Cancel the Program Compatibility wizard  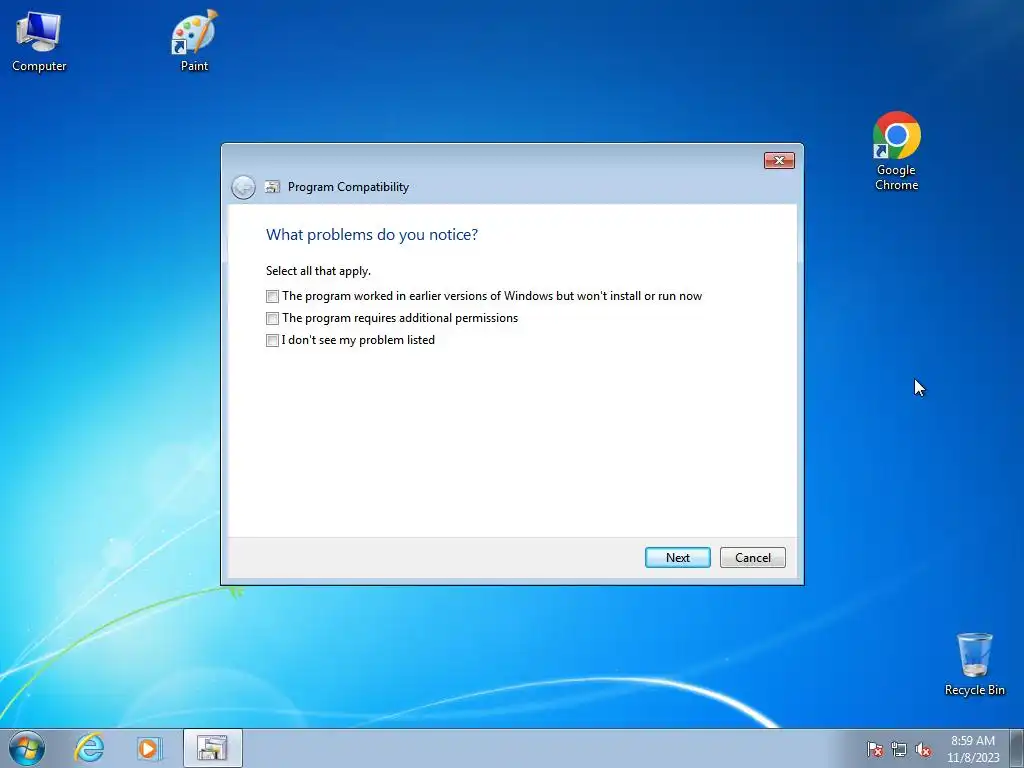(752, 558)
